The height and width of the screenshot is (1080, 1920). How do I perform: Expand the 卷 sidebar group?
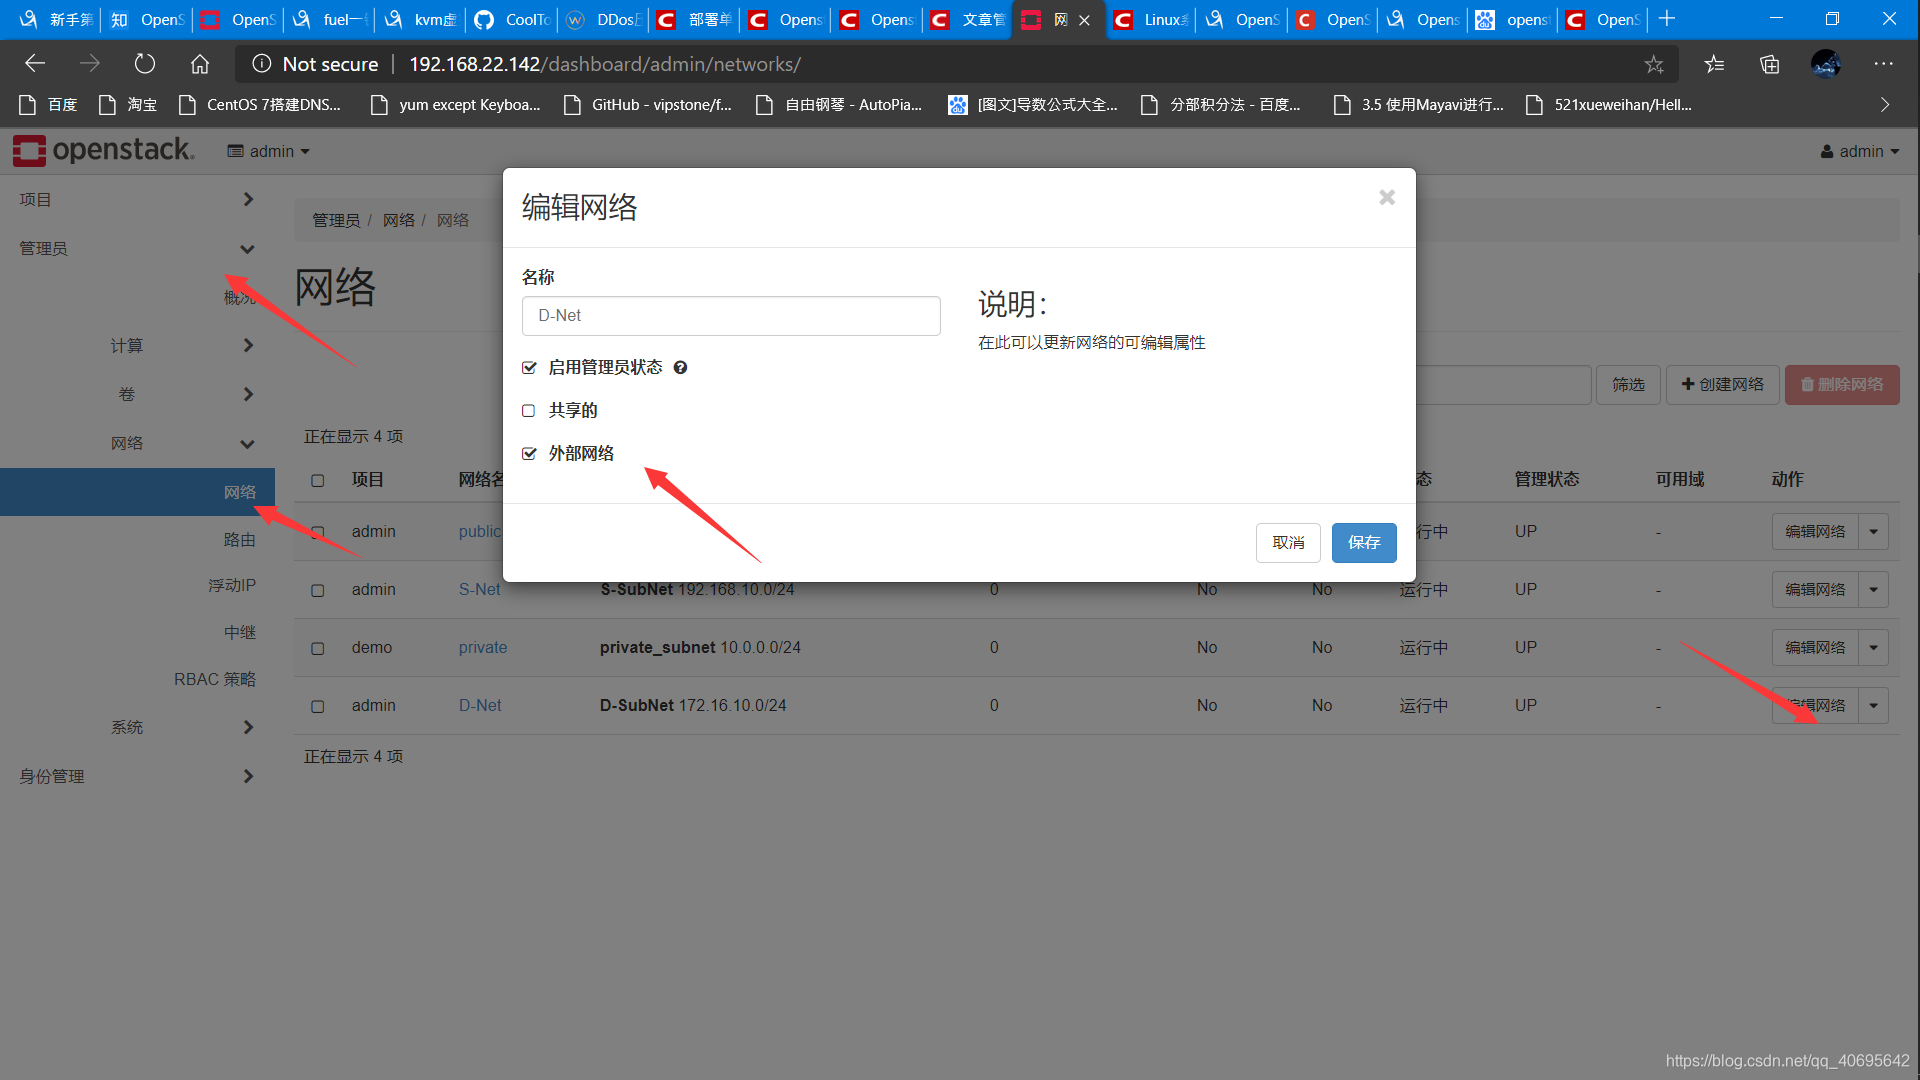point(137,395)
